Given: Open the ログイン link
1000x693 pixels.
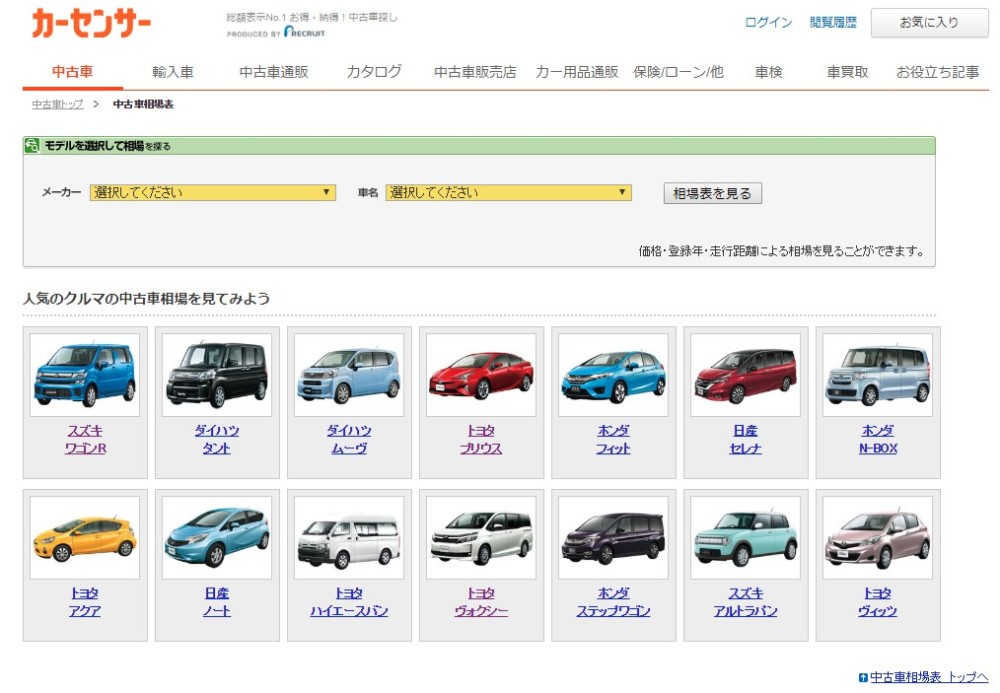Looking at the screenshot, I should pyautogui.click(x=768, y=22).
